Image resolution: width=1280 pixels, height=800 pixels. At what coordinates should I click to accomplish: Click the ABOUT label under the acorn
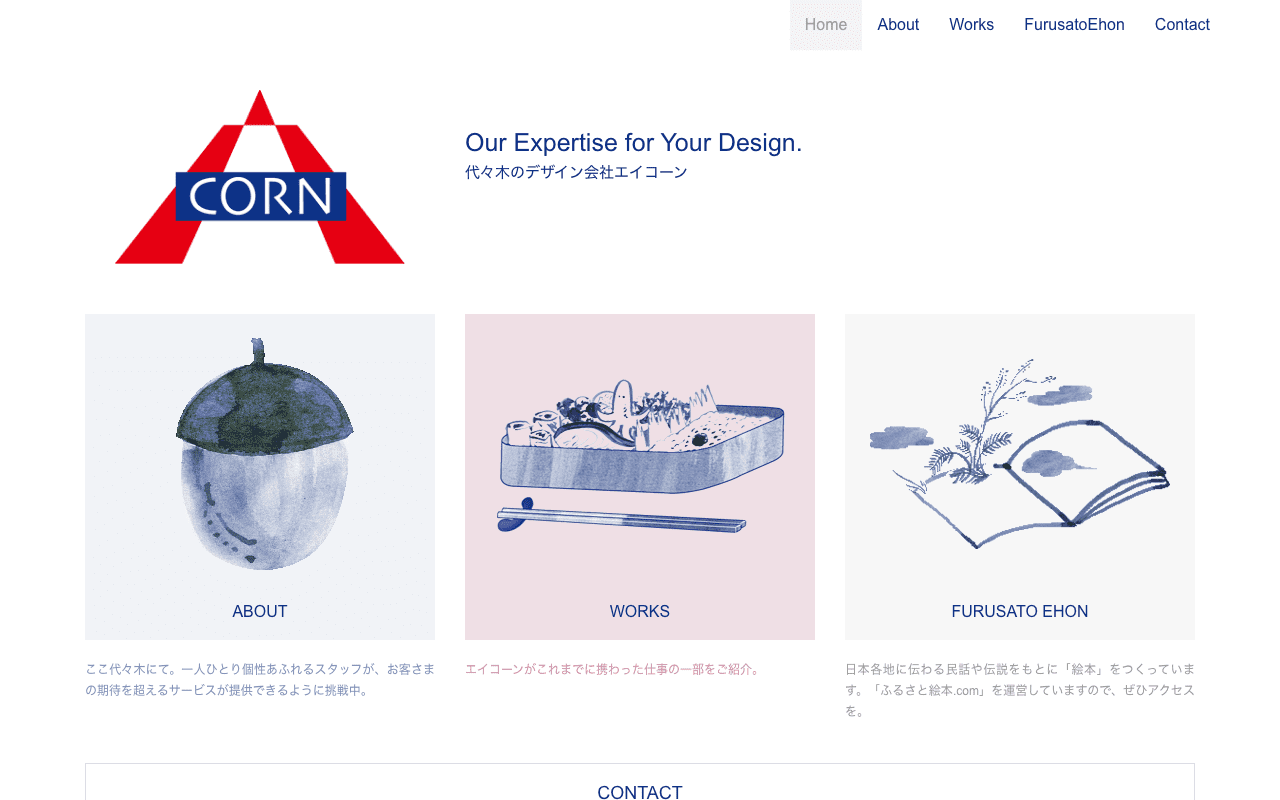(260, 611)
